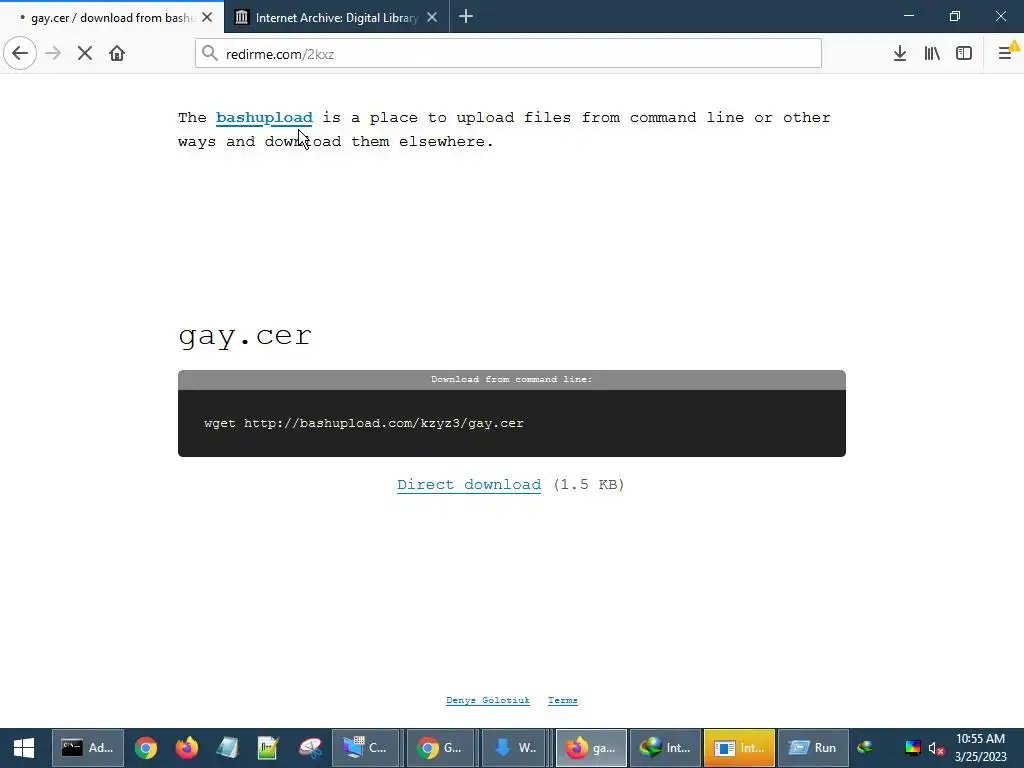Image resolution: width=1024 pixels, height=768 pixels.
Task: Open the Firefox home page
Action: [x=117, y=54]
